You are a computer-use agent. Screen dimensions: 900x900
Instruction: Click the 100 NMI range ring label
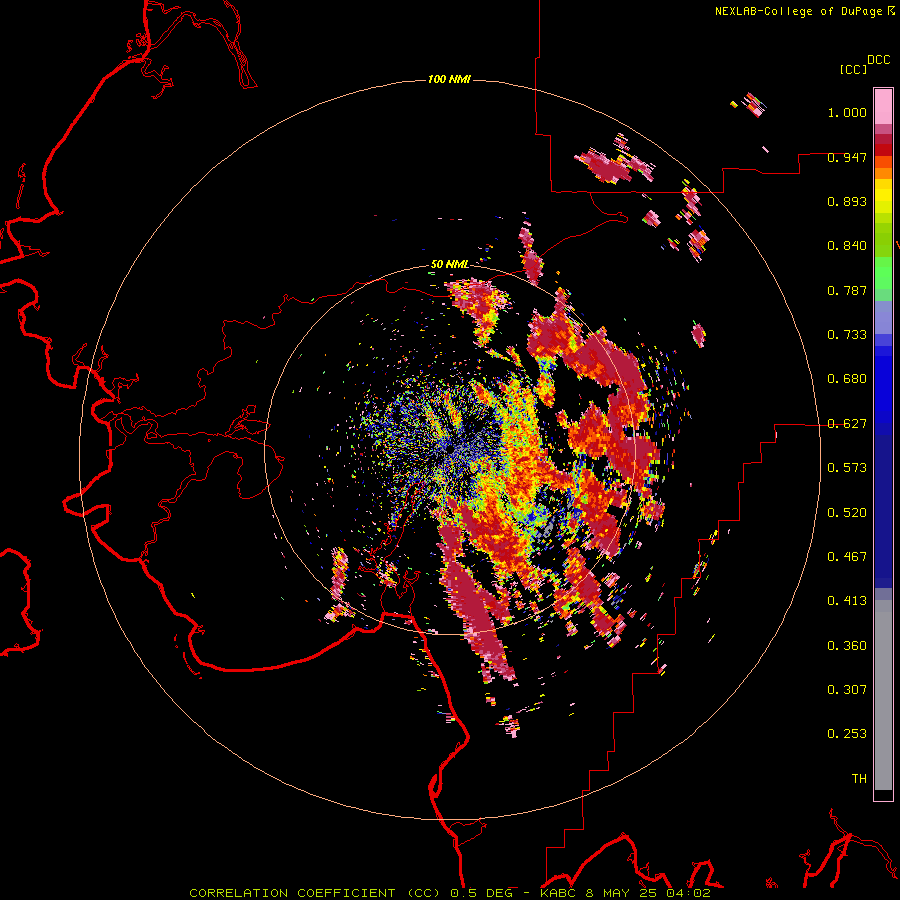[449, 79]
